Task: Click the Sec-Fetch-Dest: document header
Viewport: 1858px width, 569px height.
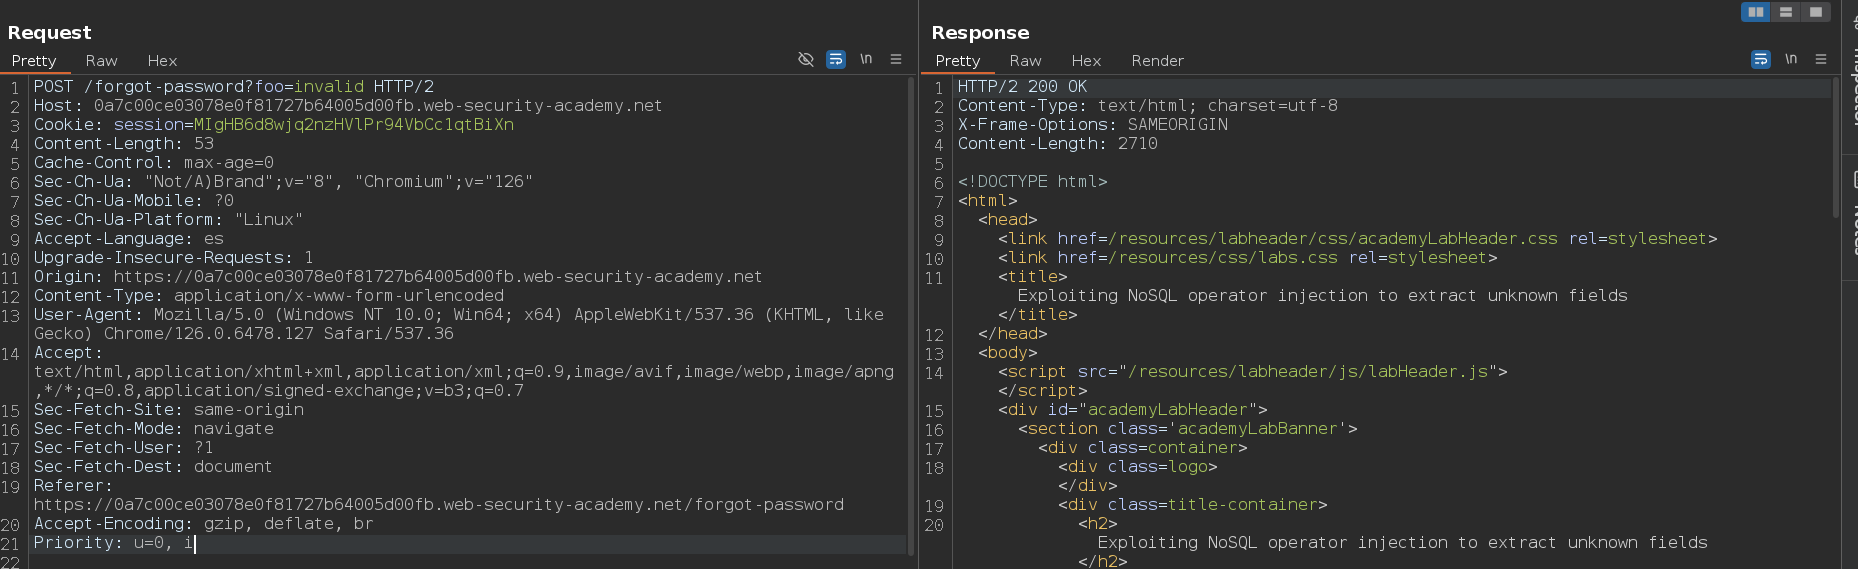Action: (153, 467)
